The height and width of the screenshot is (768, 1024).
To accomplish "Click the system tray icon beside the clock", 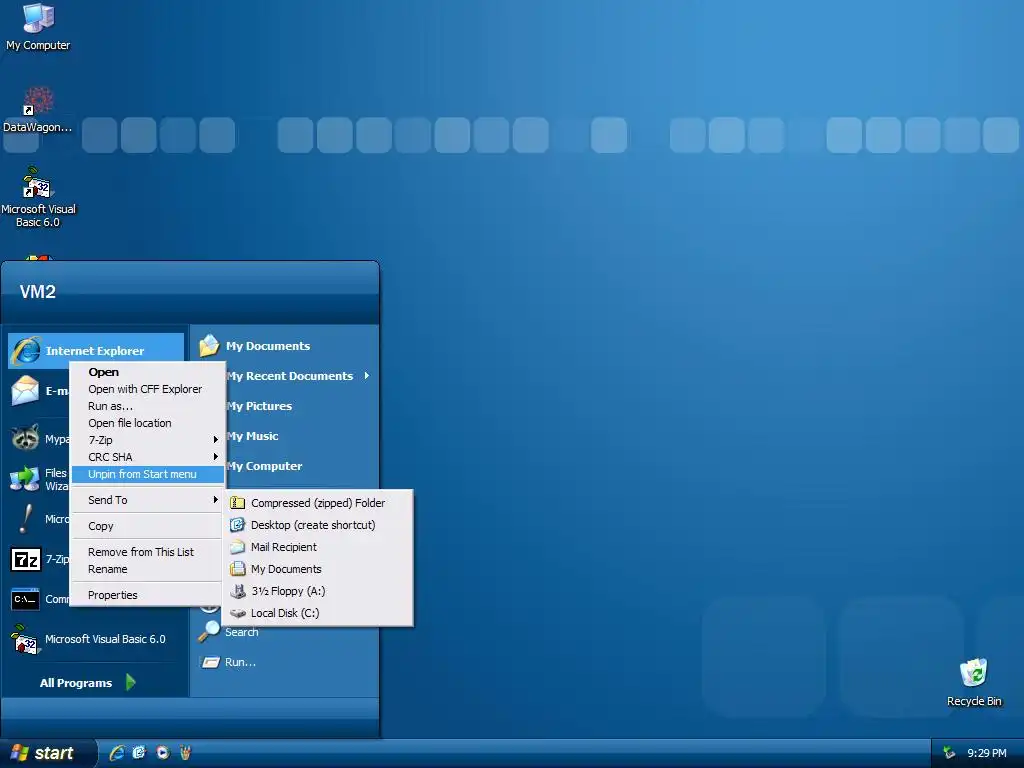I will point(948,753).
